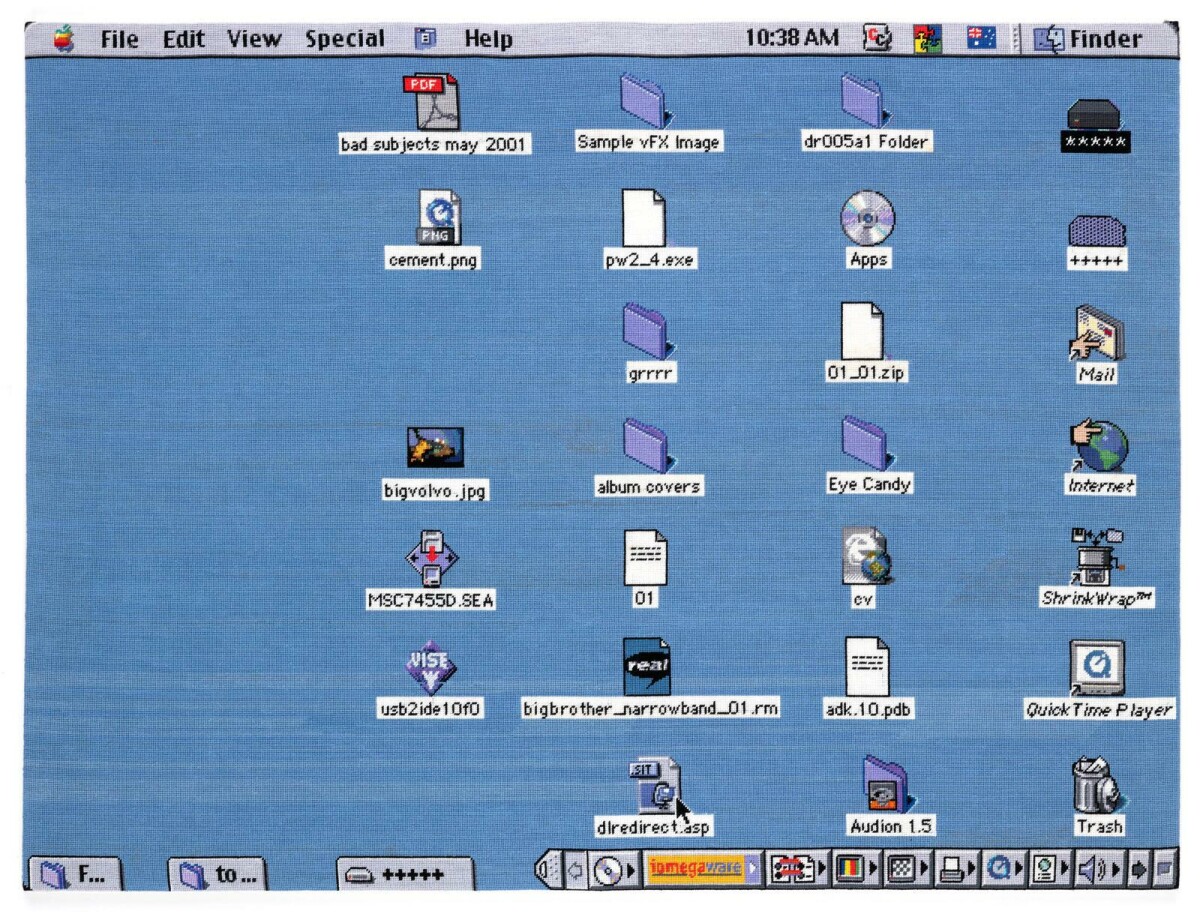Open the View menu

tap(254, 40)
